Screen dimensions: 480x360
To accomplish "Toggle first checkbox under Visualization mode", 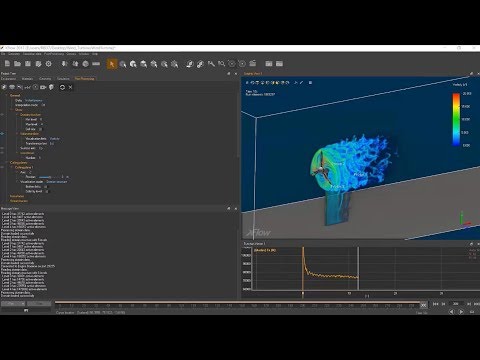I will tap(46, 187).
